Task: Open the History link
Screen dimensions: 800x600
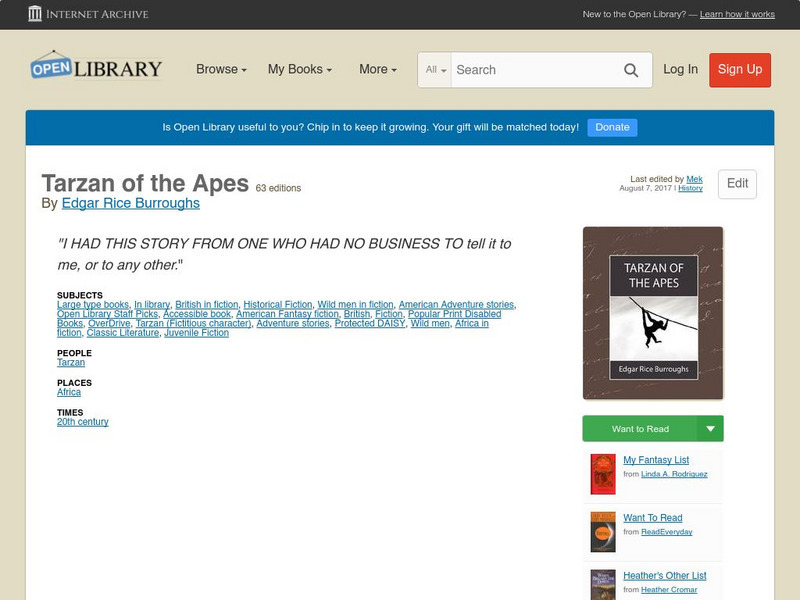Action: pyautogui.click(x=690, y=188)
